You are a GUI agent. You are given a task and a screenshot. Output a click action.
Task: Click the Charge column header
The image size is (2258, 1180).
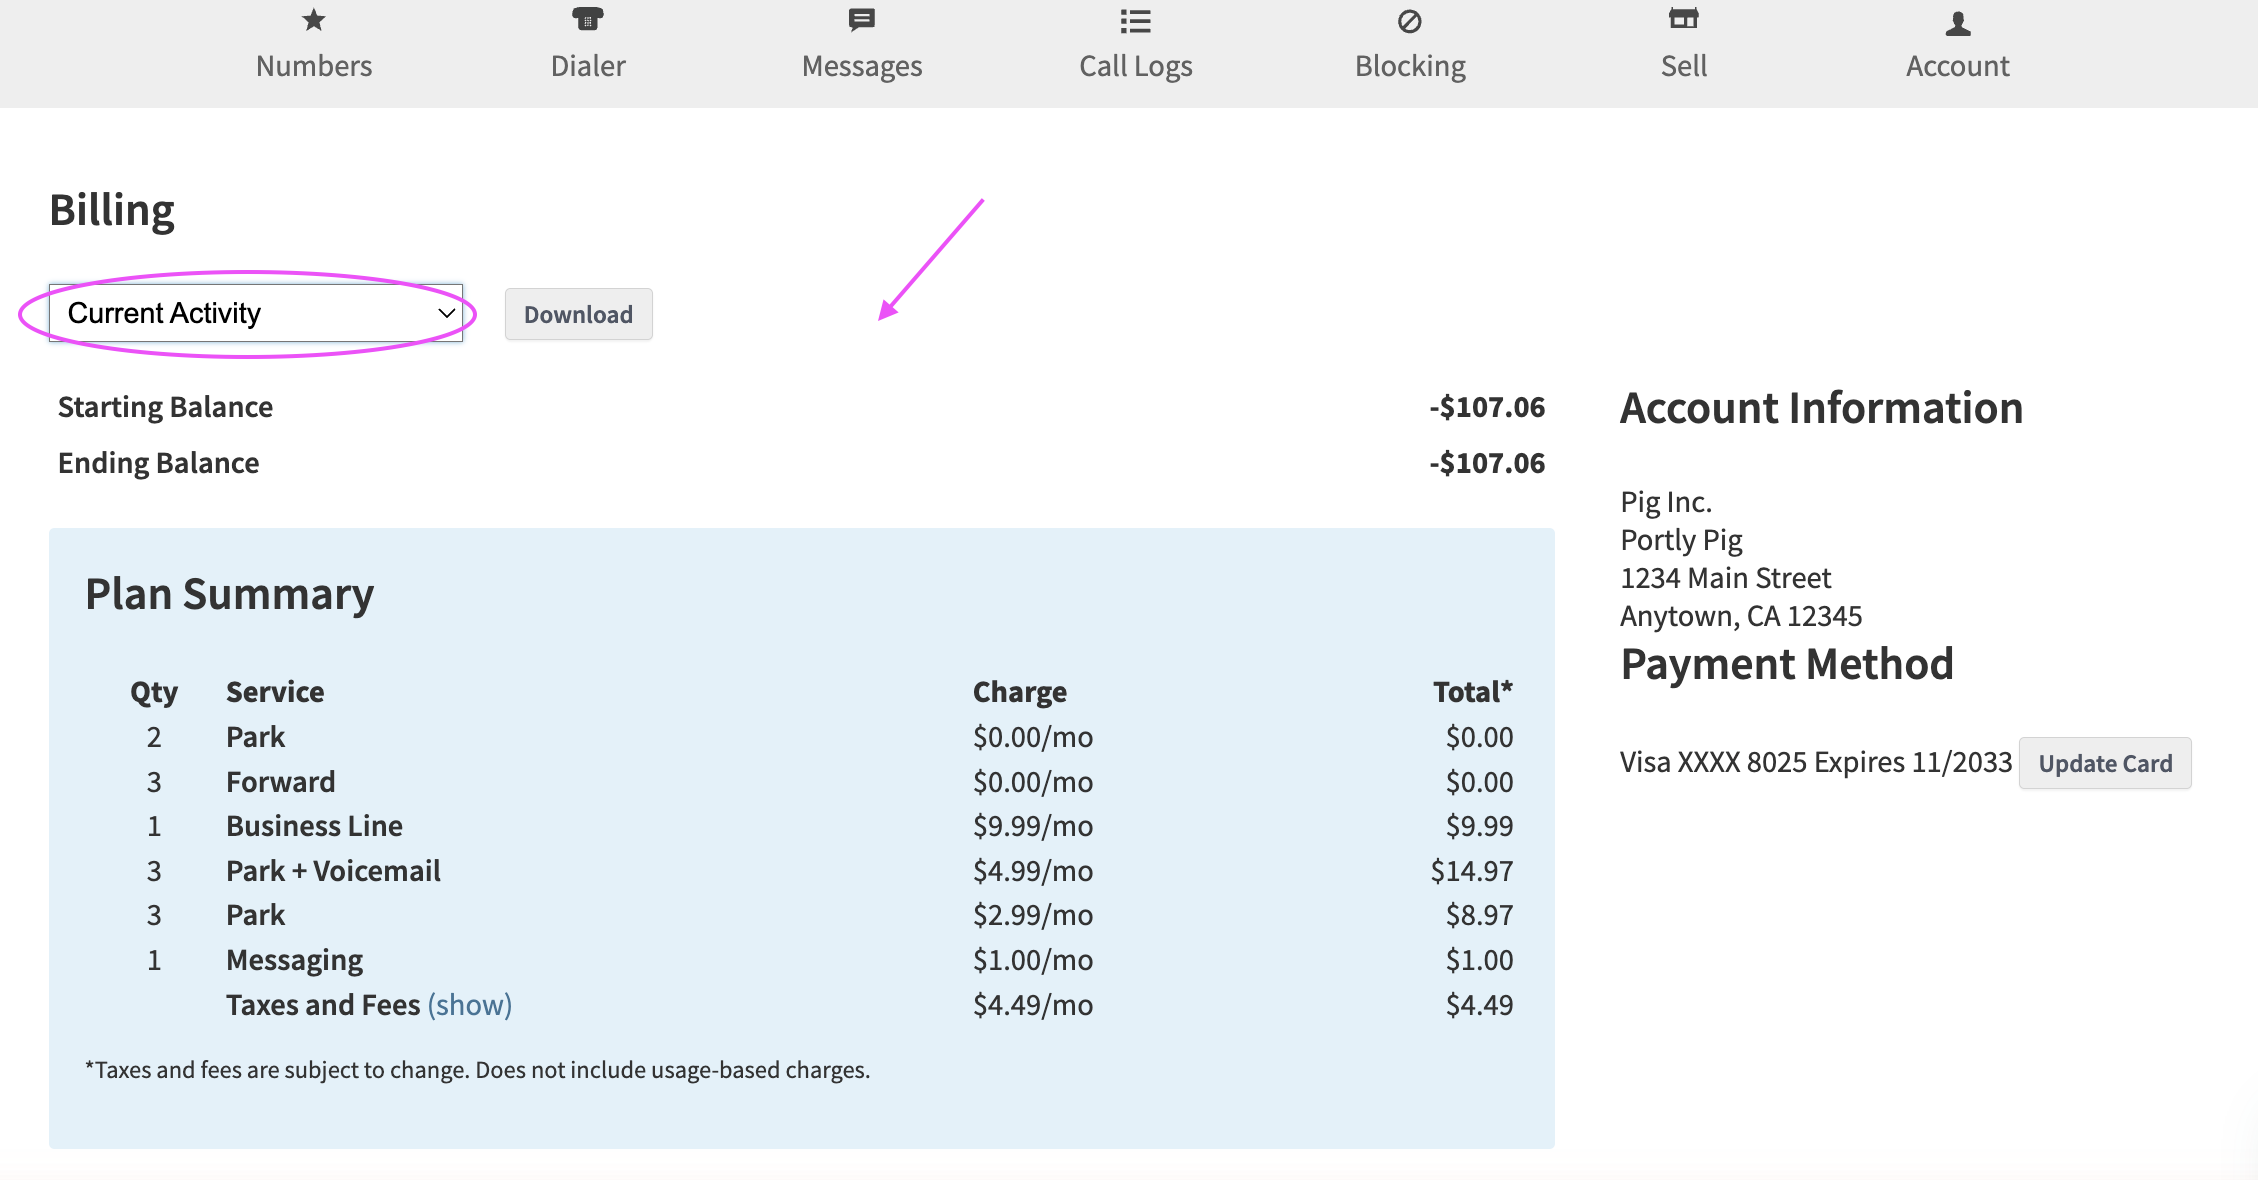1020,692
